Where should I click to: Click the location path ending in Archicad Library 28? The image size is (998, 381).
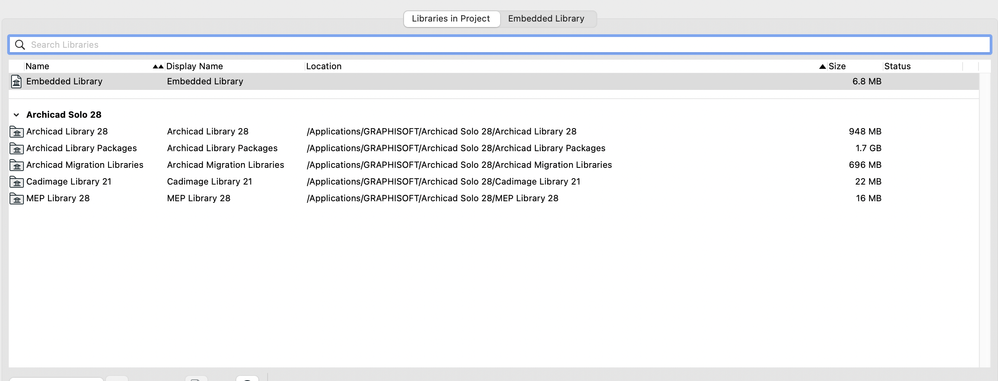[x=441, y=132]
